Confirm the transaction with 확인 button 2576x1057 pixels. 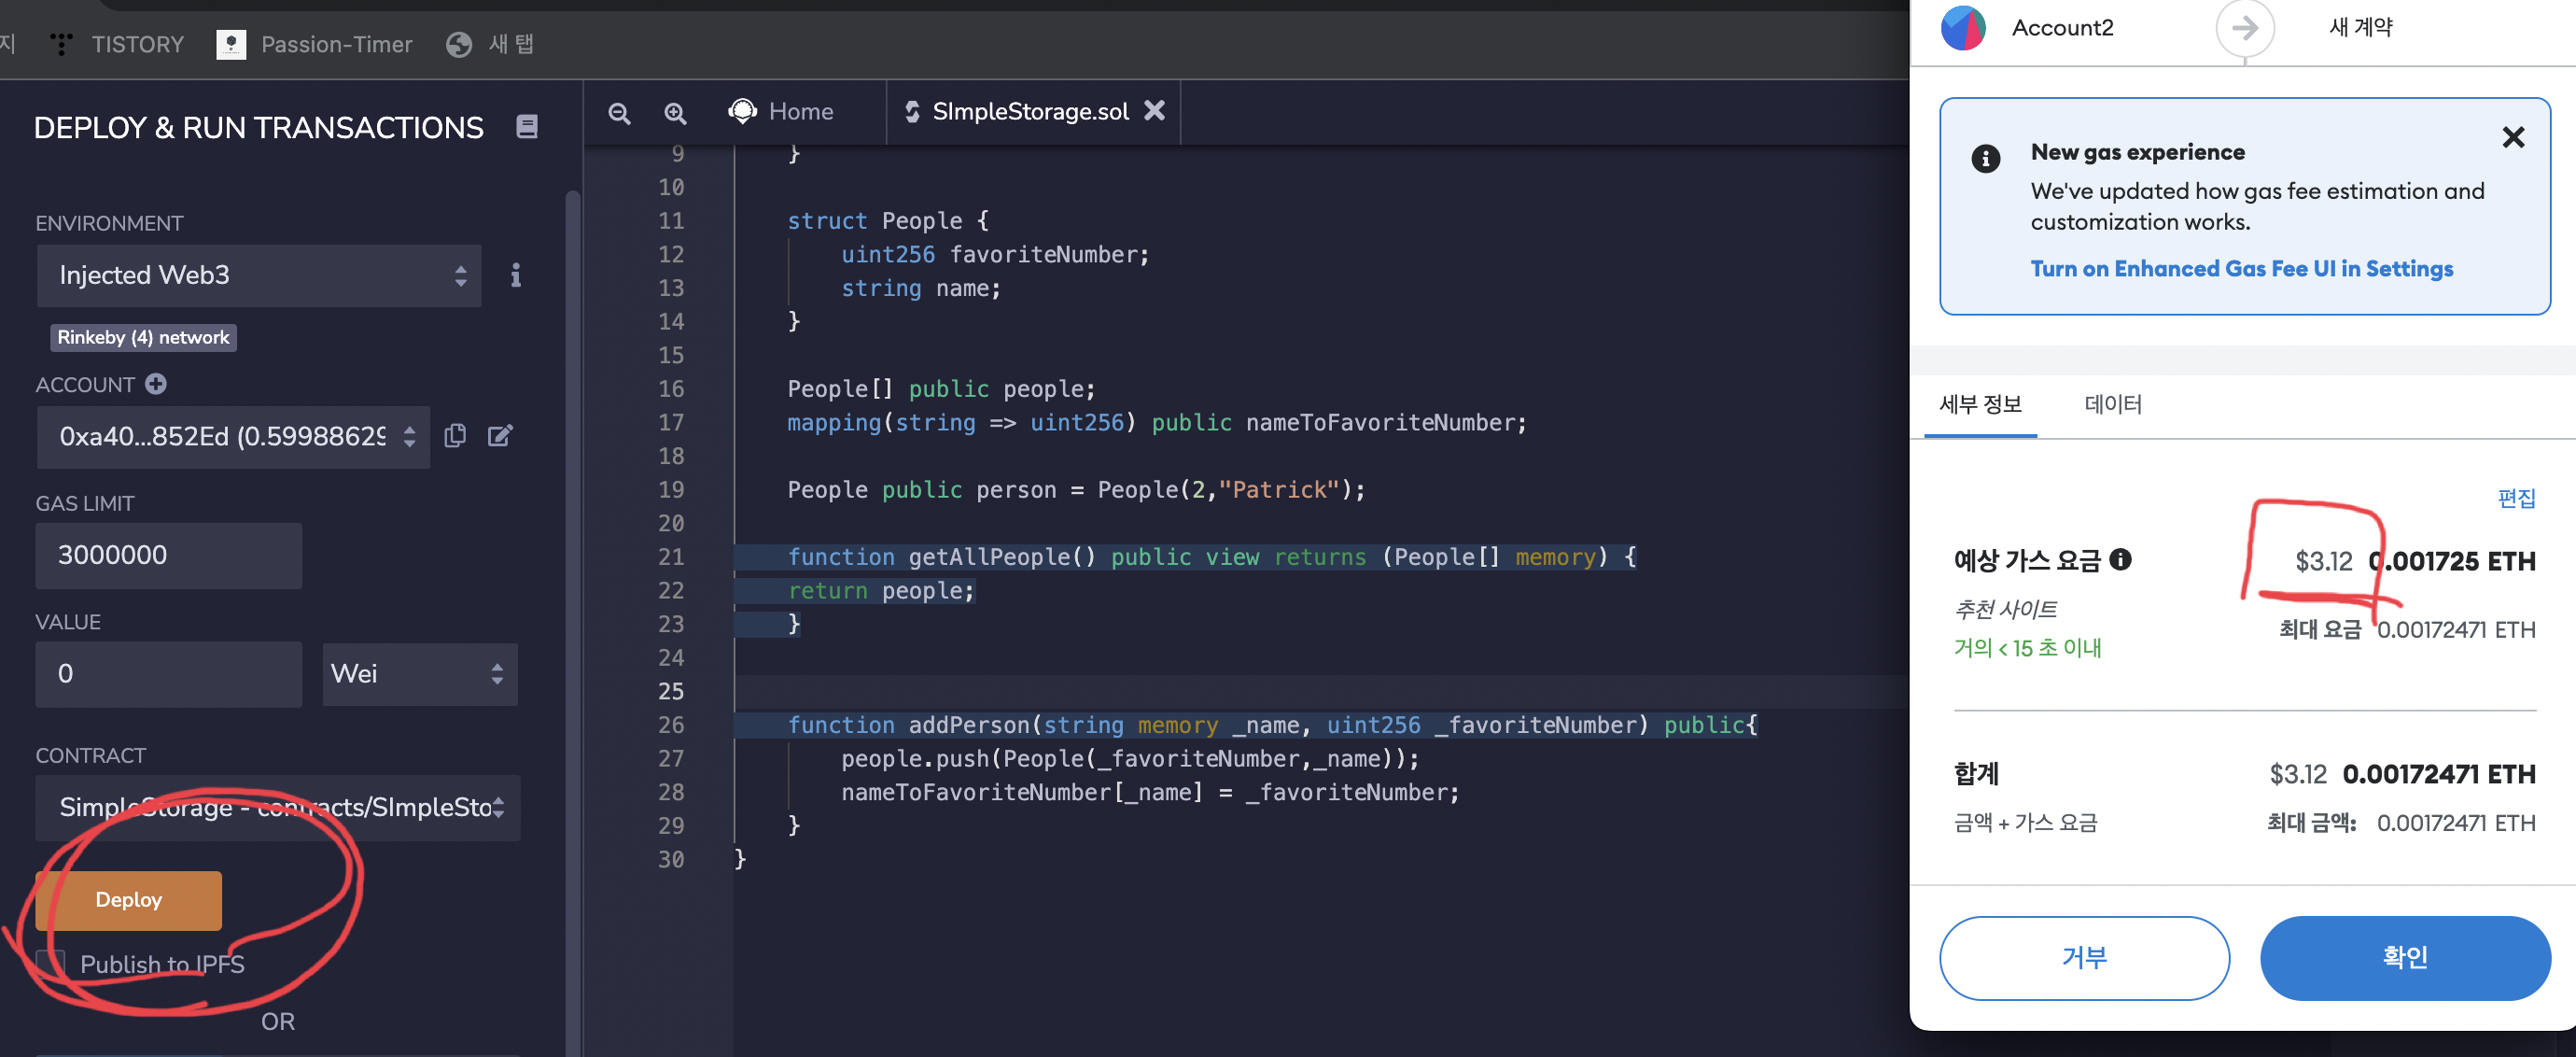click(2404, 957)
